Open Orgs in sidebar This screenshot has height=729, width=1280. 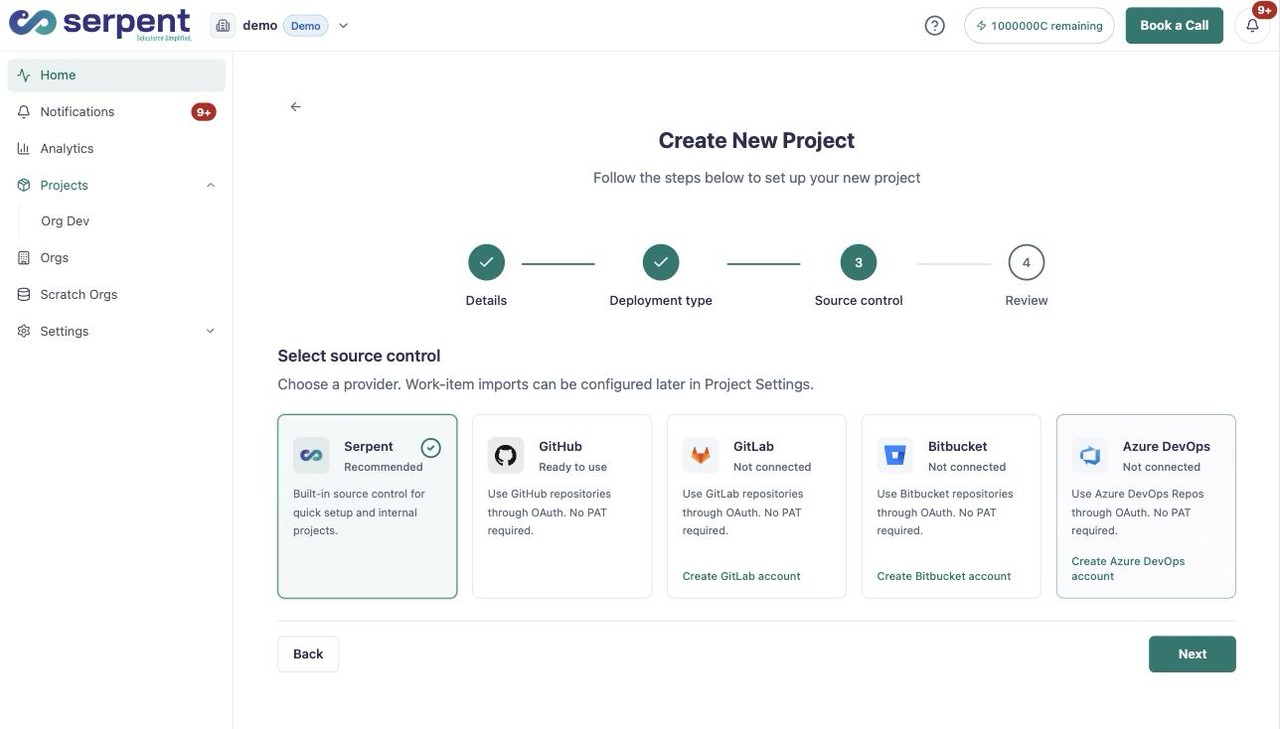point(117,258)
